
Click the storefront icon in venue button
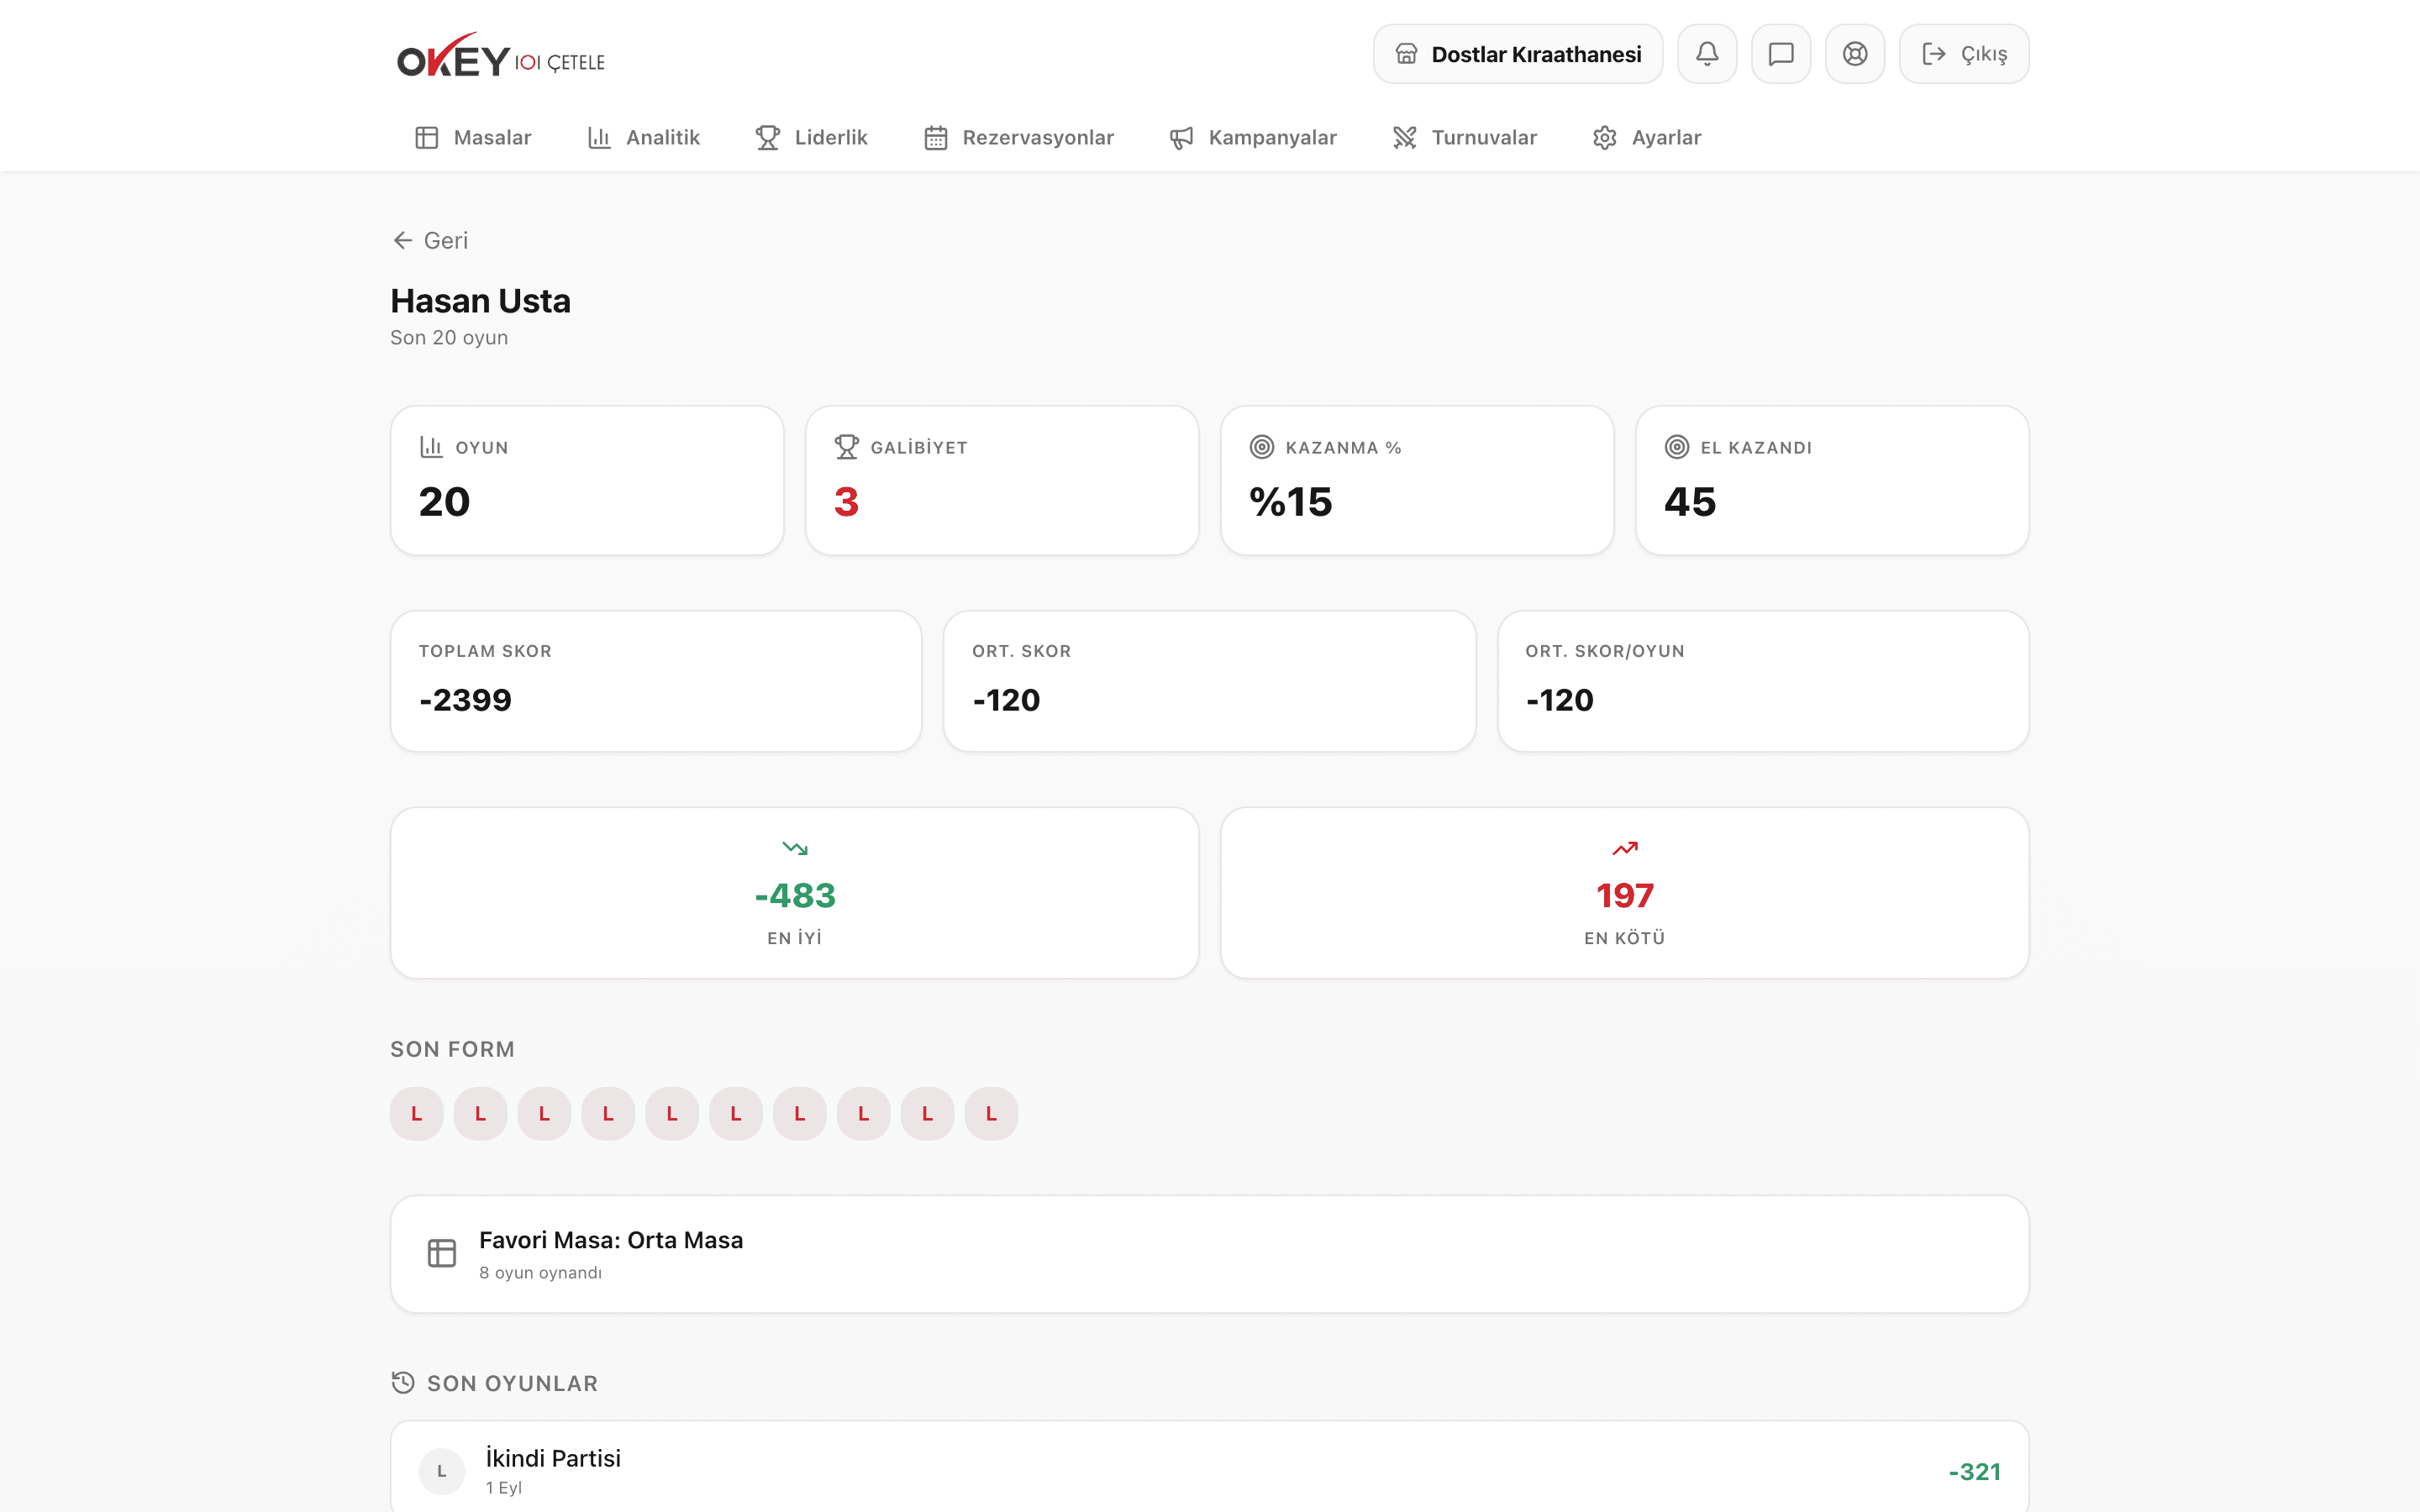[x=1406, y=54]
